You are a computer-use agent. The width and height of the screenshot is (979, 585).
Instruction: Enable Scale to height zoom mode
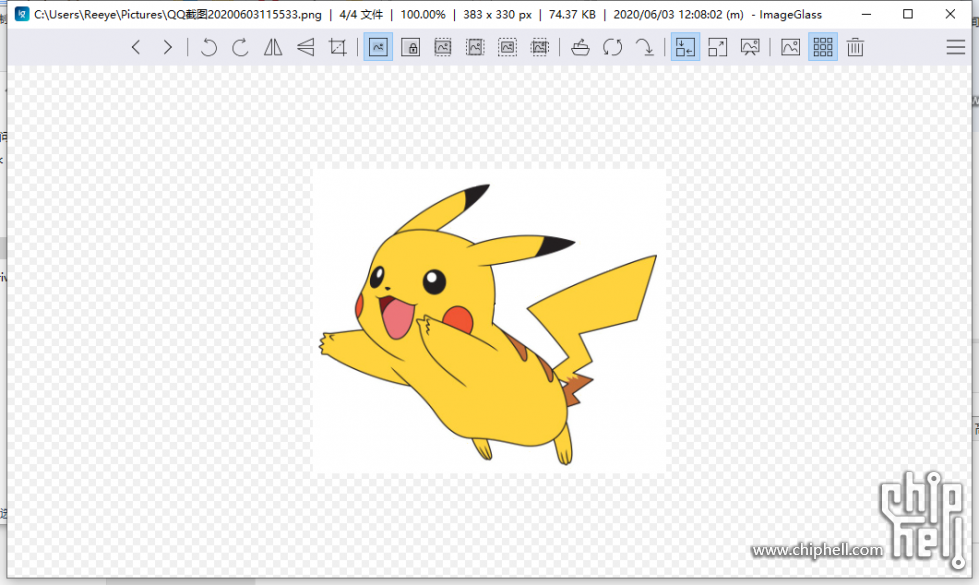(475, 47)
